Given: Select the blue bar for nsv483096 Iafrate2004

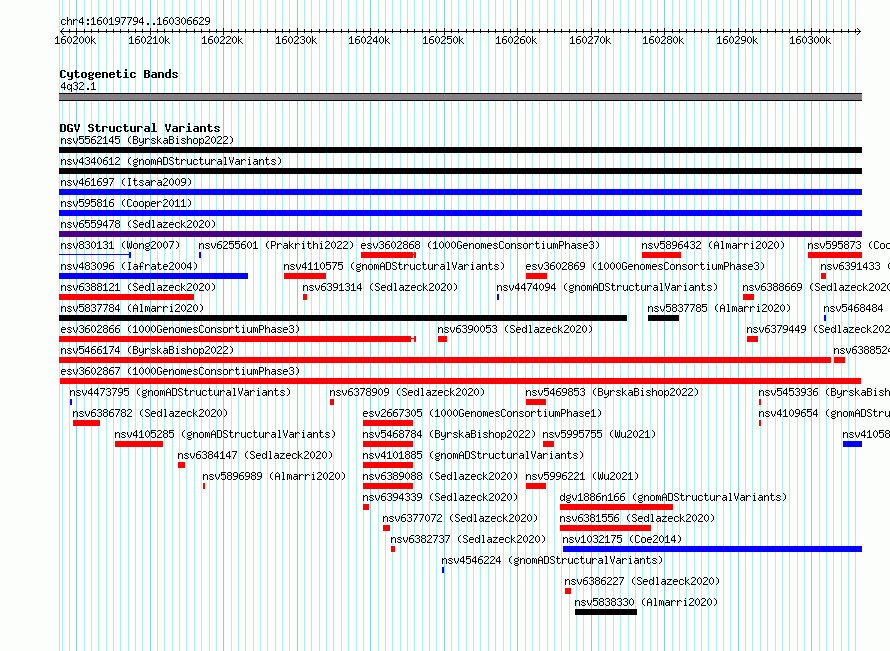Looking at the screenshot, I should [153, 276].
